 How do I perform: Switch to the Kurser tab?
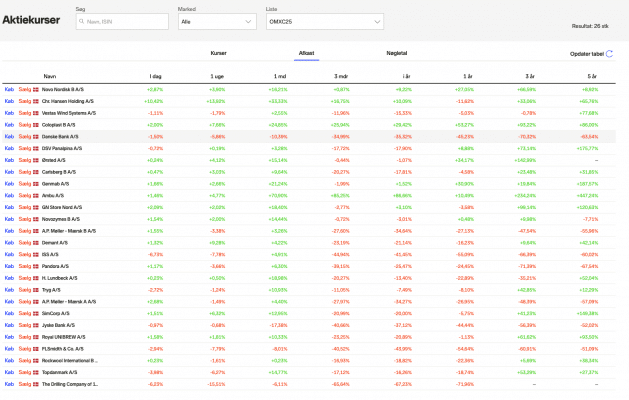[x=218, y=53]
